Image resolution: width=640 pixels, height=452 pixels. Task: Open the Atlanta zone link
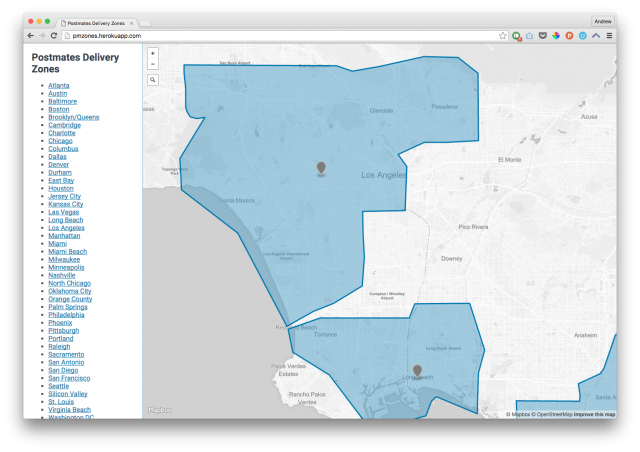[x=59, y=85]
